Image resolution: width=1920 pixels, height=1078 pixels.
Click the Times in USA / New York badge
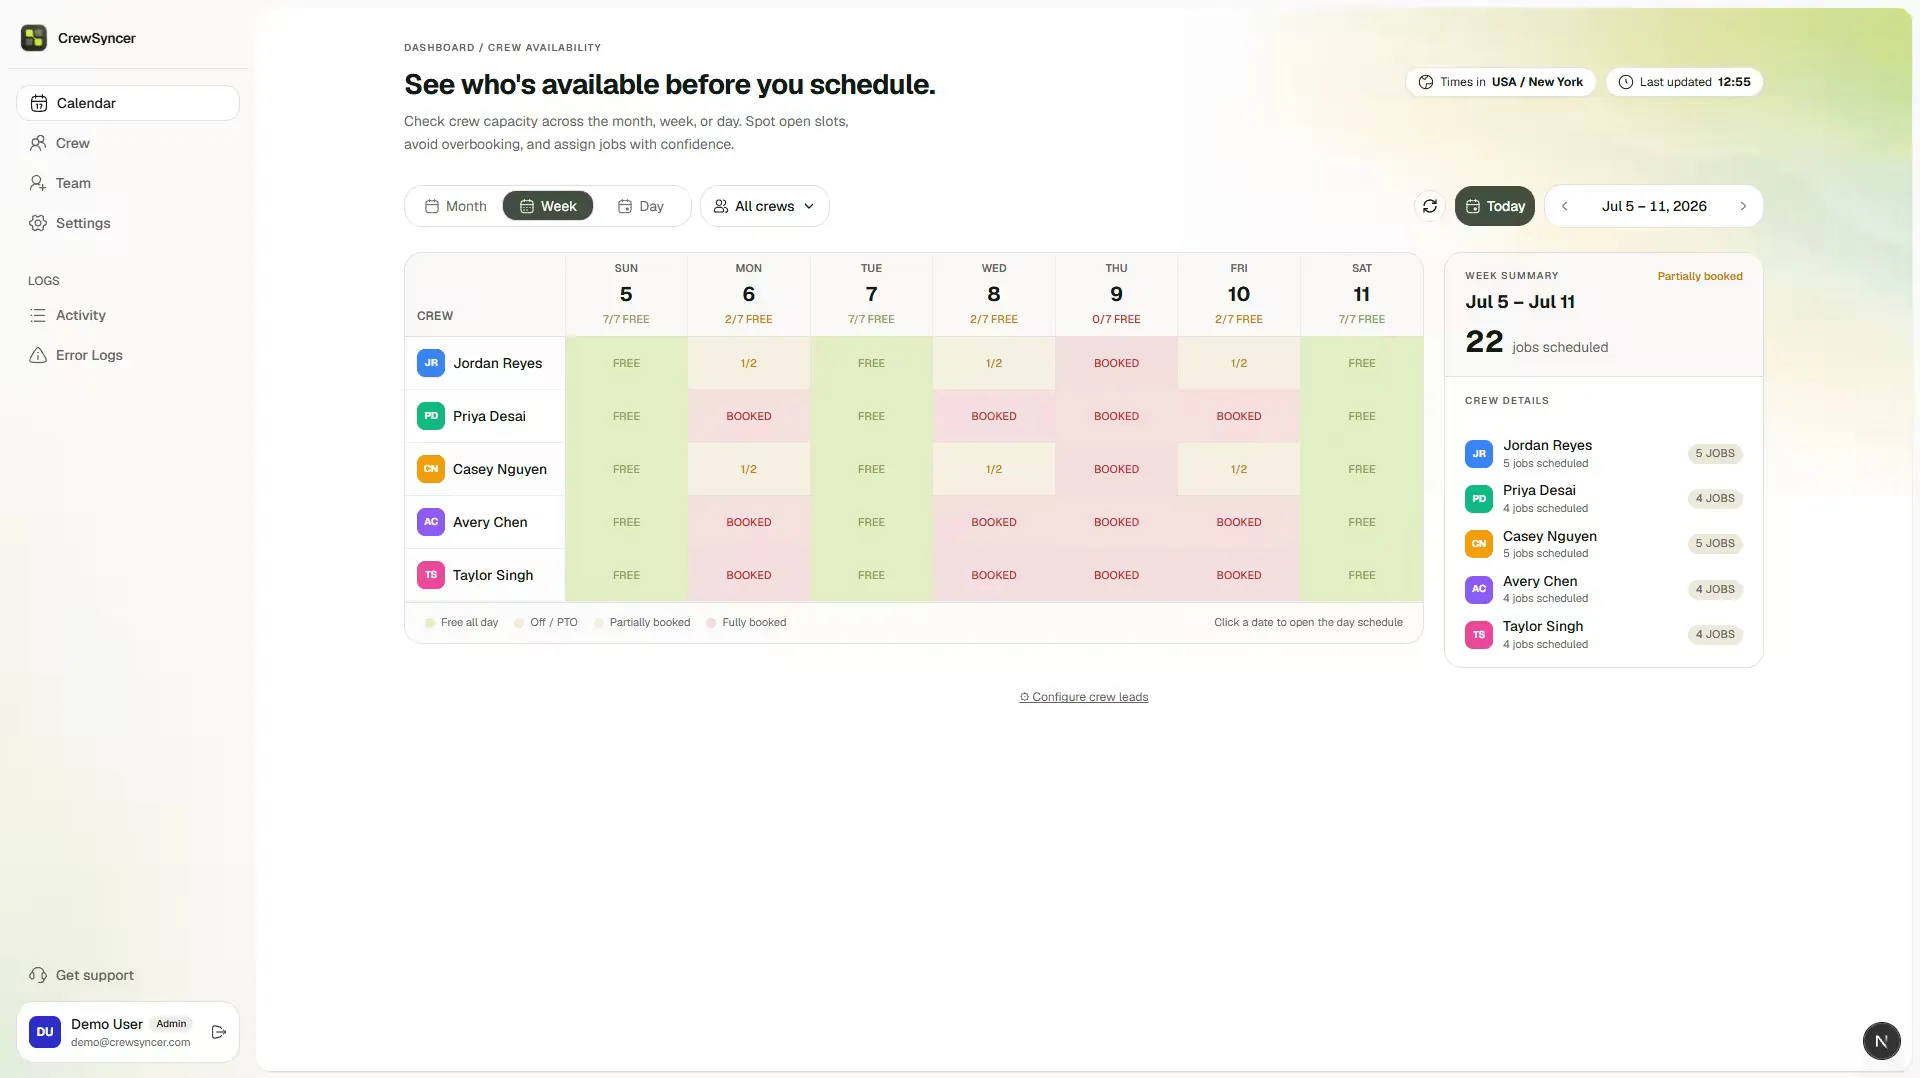[x=1500, y=82]
